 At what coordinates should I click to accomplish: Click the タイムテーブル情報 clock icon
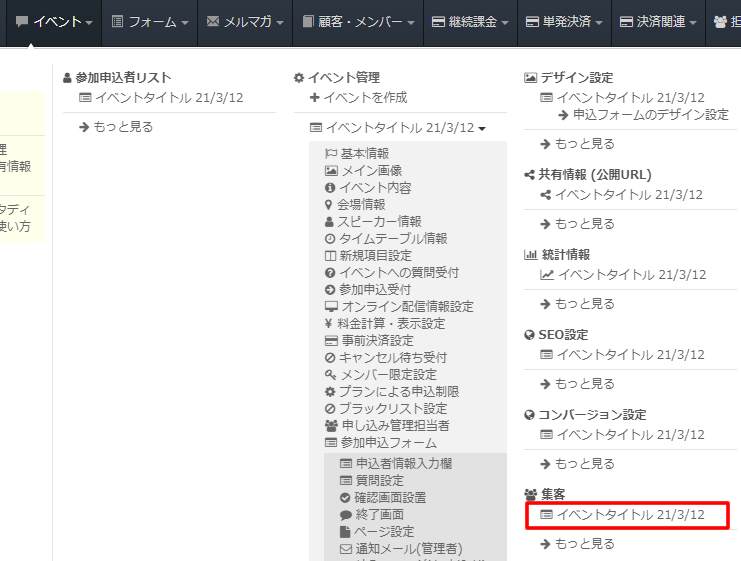click(330, 239)
